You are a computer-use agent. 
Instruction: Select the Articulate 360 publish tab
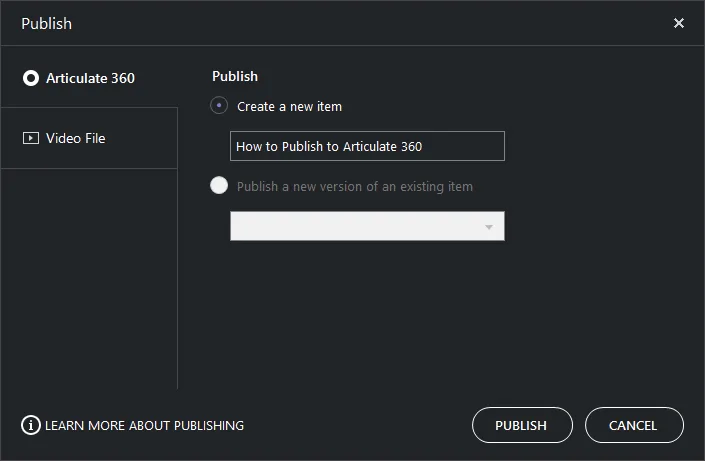click(x=89, y=78)
